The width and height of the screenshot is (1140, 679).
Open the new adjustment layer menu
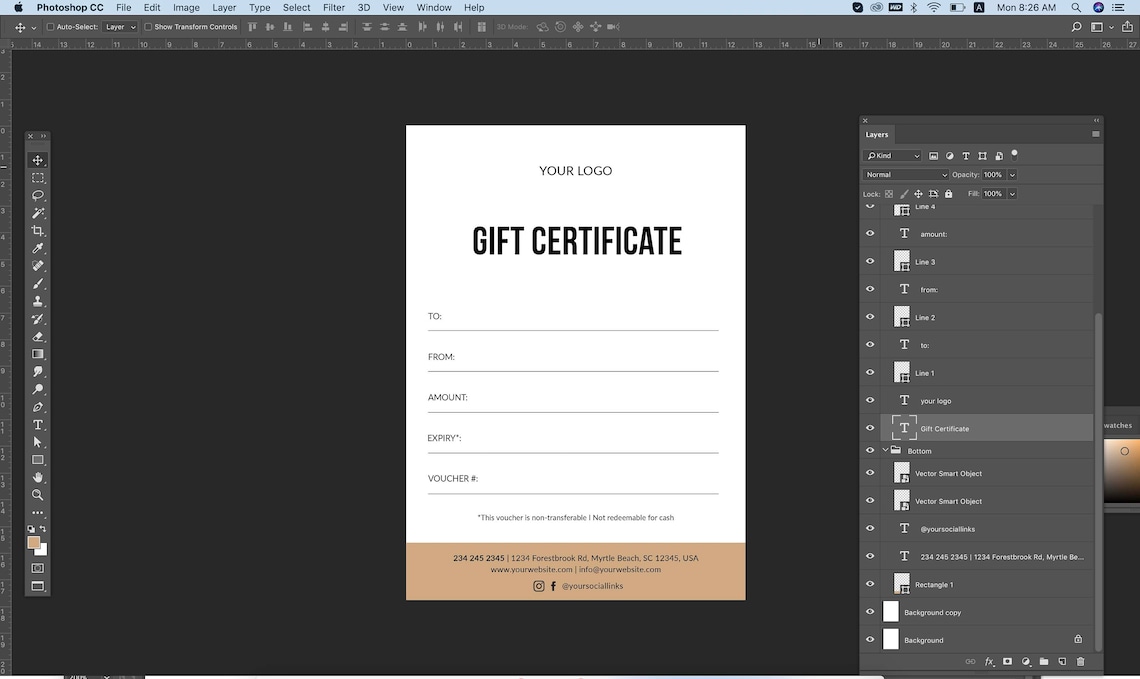tap(1025, 661)
